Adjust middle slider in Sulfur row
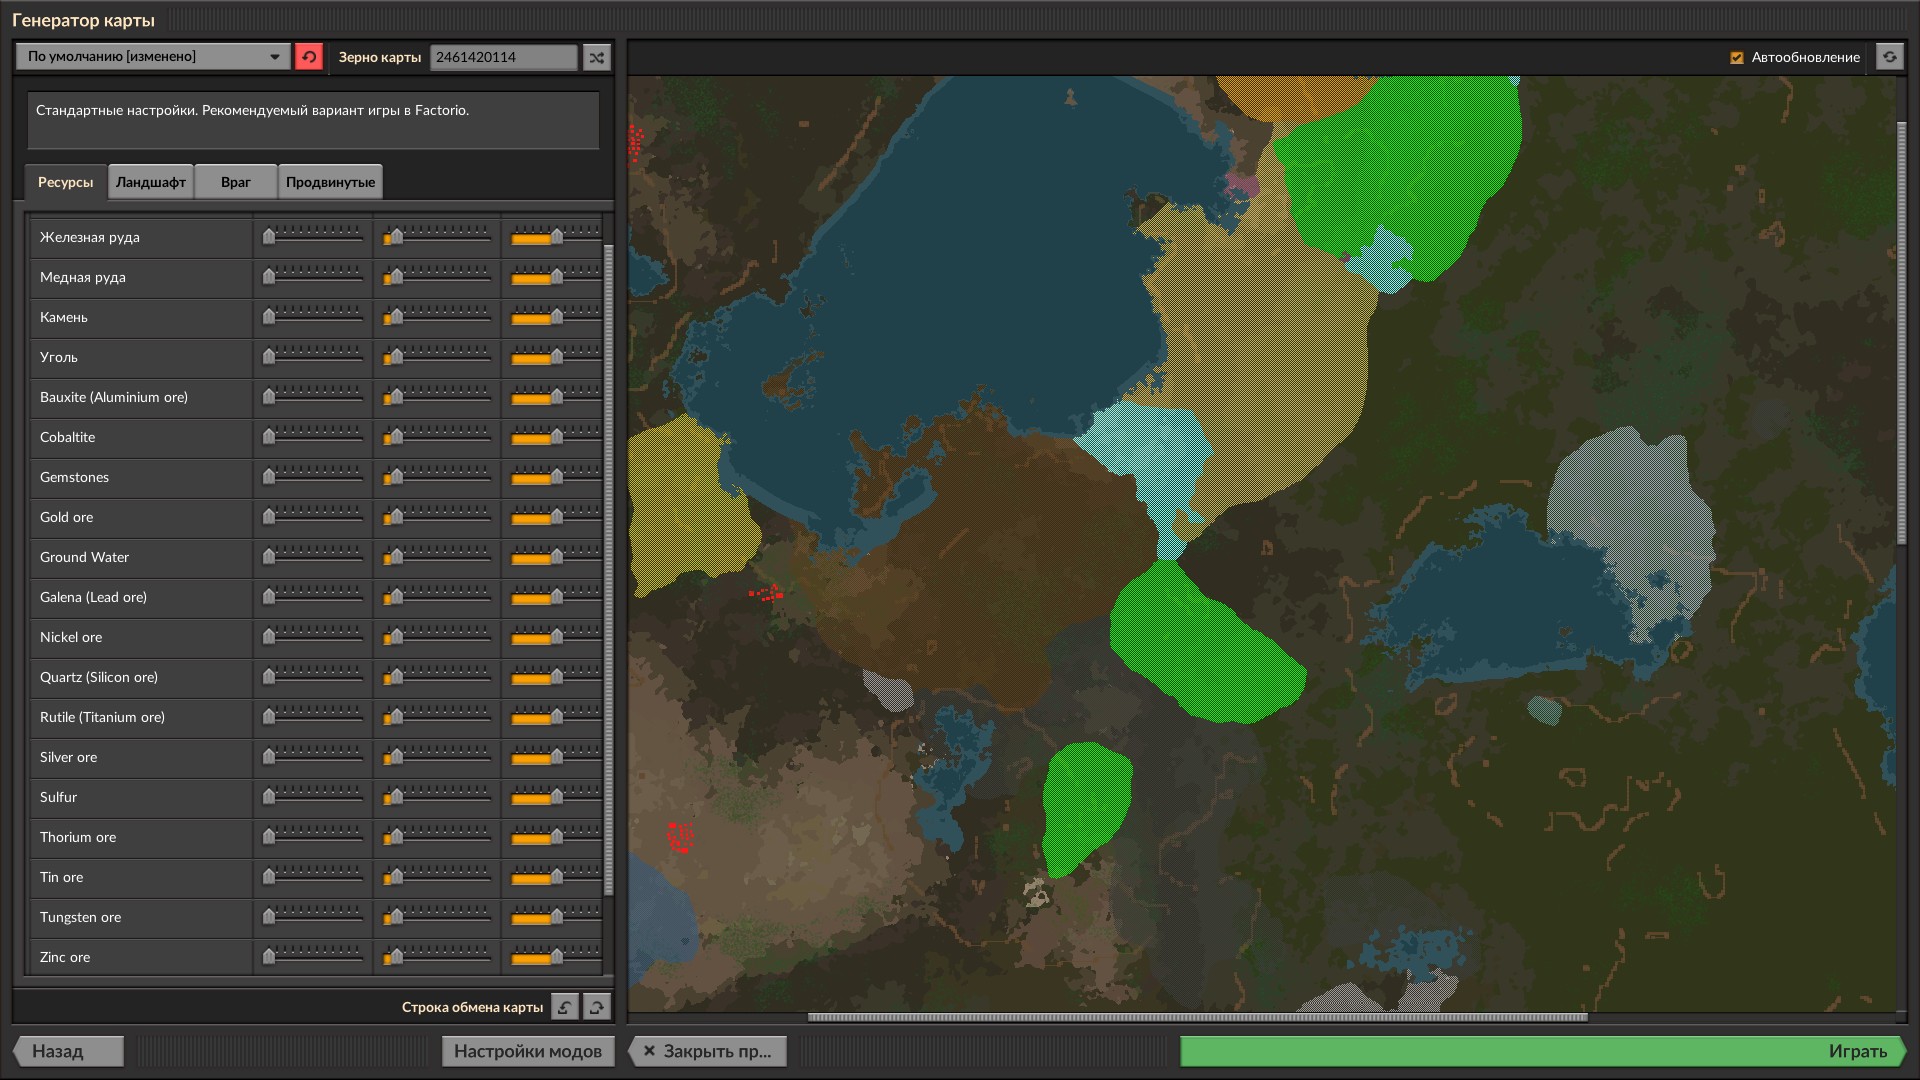1920x1080 pixels. 437,797
